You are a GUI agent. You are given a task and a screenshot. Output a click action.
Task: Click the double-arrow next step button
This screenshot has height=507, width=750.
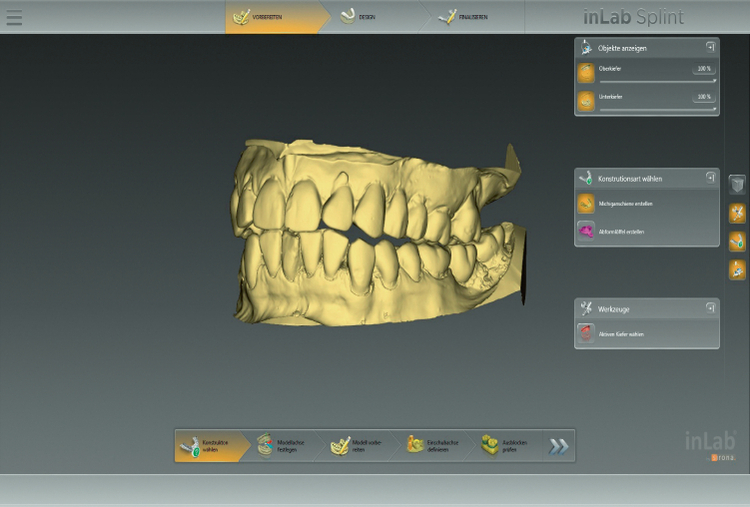click(558, 446)
